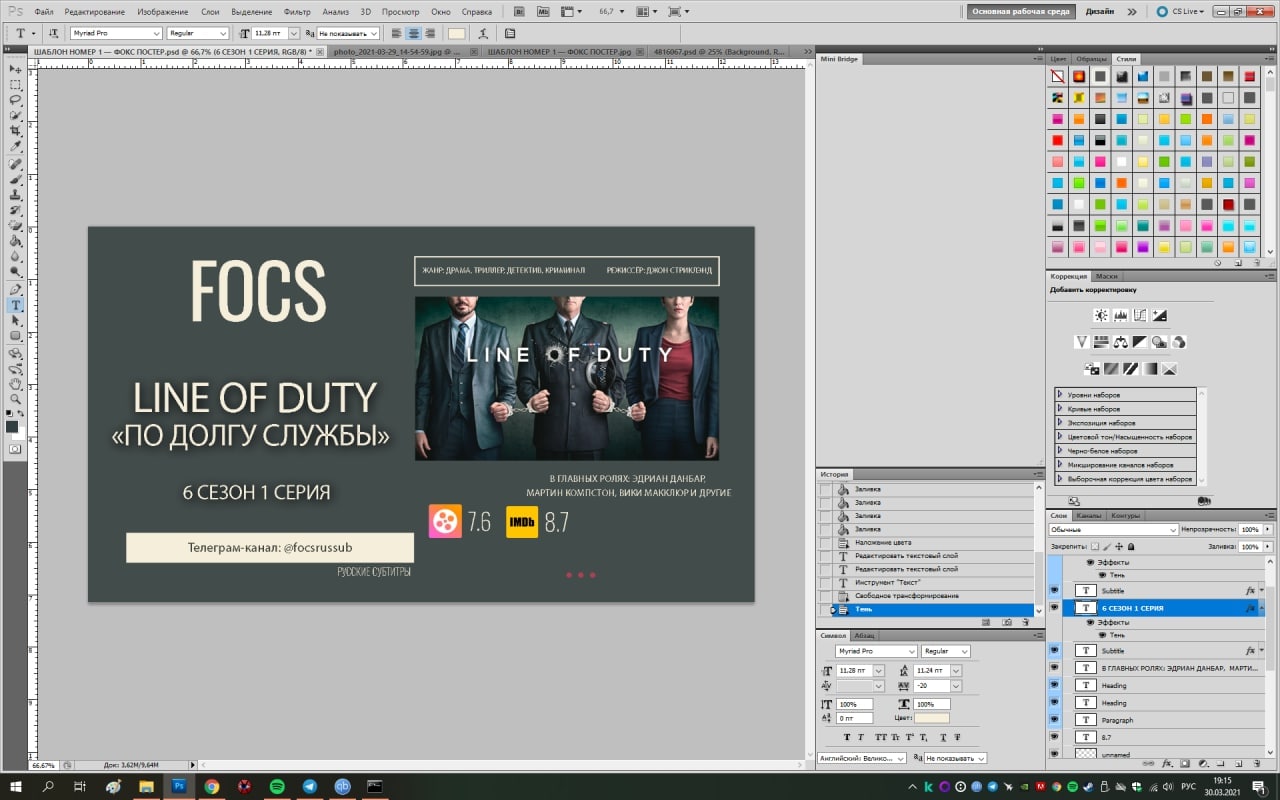The width and height of the screenshot is (1280, 800).
Task: Align text right in options bar
Action: (x=430, y=33)
